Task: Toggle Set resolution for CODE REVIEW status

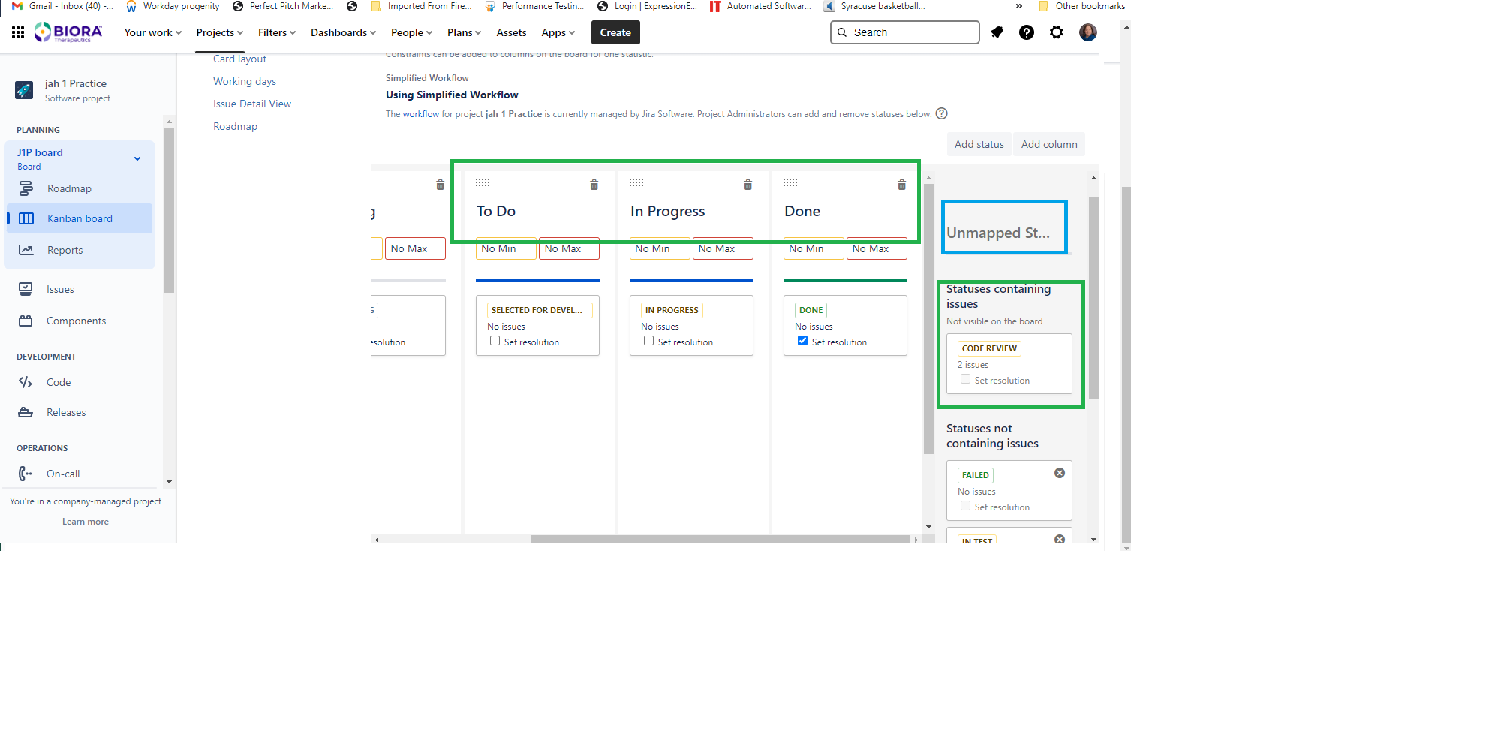Action: (x=965, y=380)
